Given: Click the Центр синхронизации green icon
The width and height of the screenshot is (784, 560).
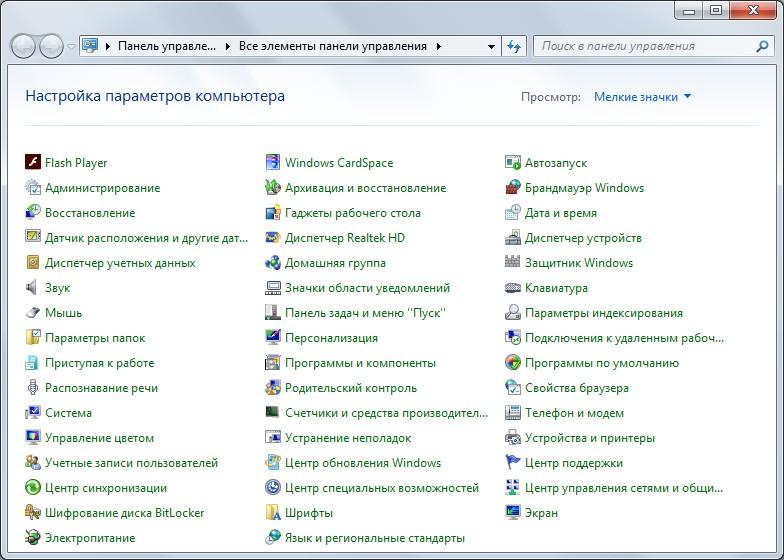Looking at the screenshot, I should click(x=32, y=487).
